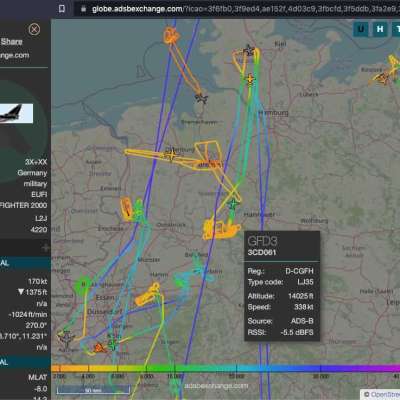Click the browser address bar URL
Image resolution: width=400 pixels, height=400 pixels.
[x=245, y=9]
